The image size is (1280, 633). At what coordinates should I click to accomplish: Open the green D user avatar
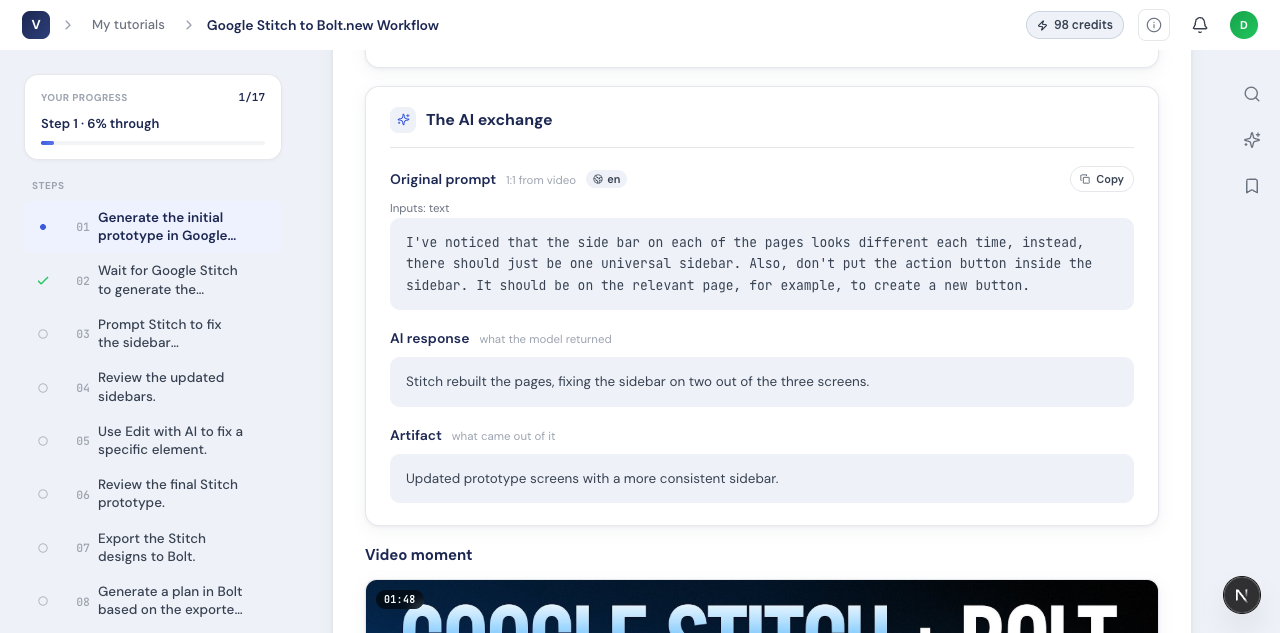[1244, 25]
